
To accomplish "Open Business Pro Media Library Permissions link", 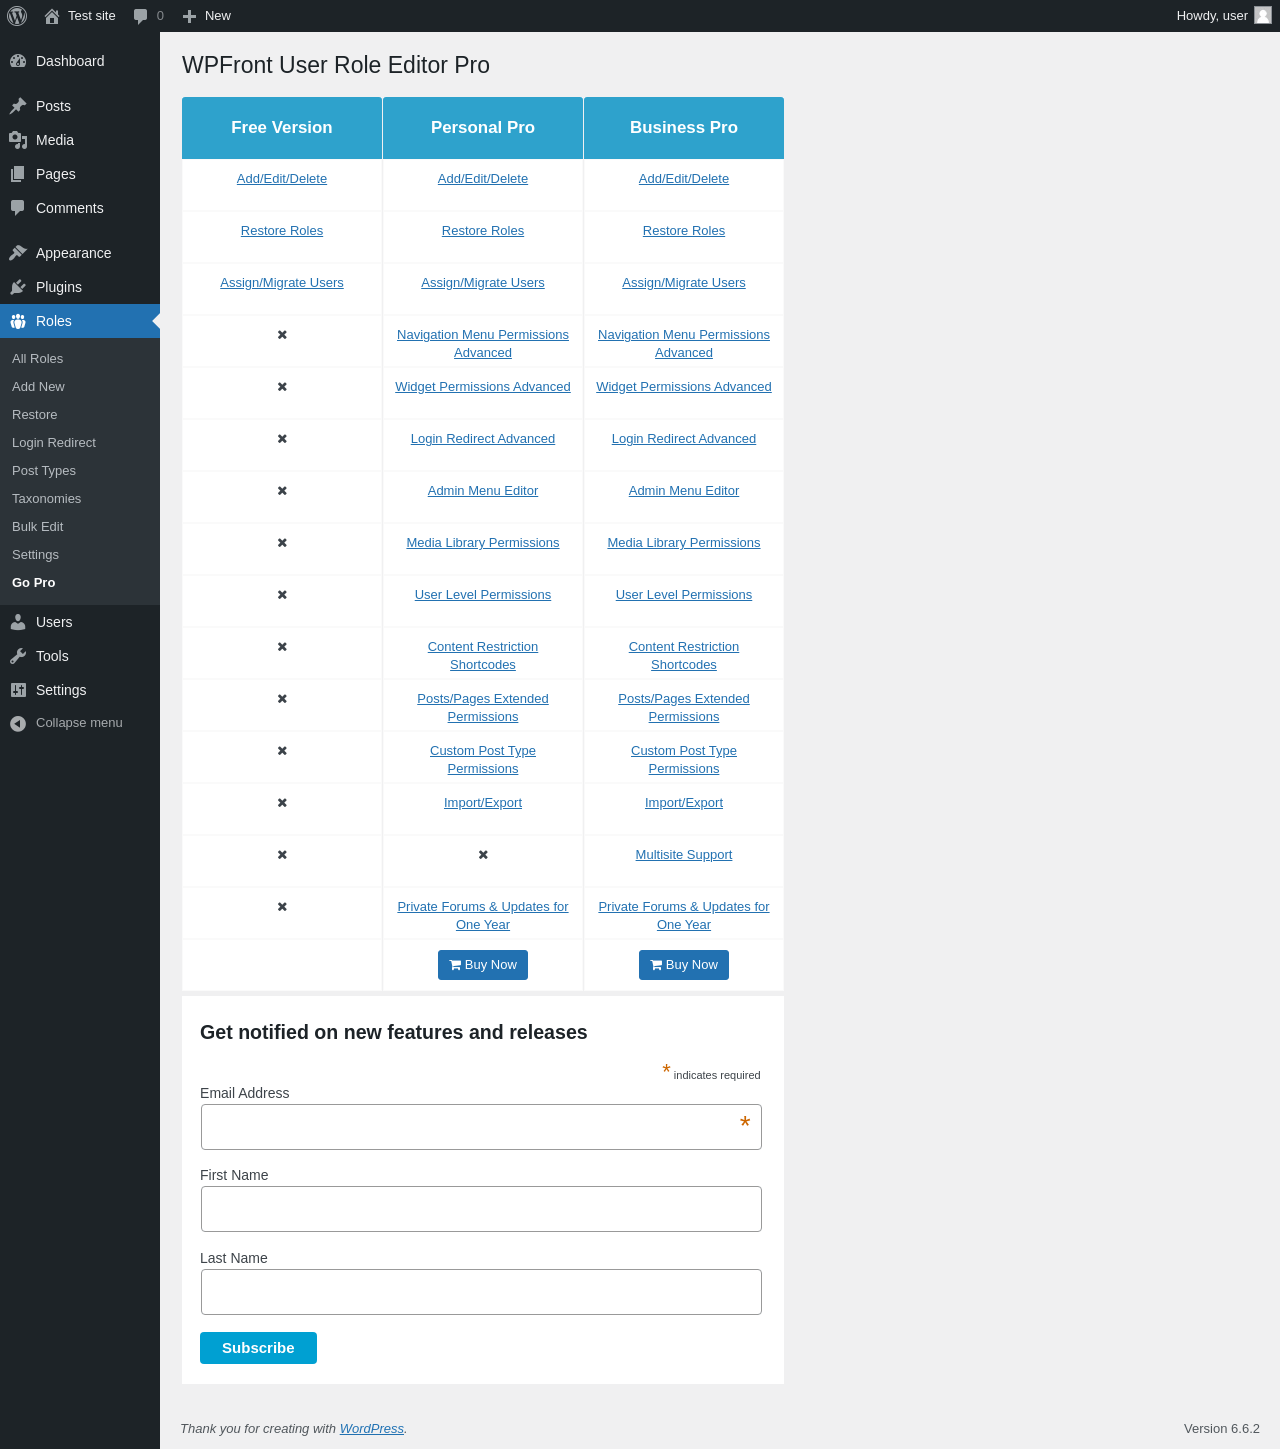I will click(684, 543).
